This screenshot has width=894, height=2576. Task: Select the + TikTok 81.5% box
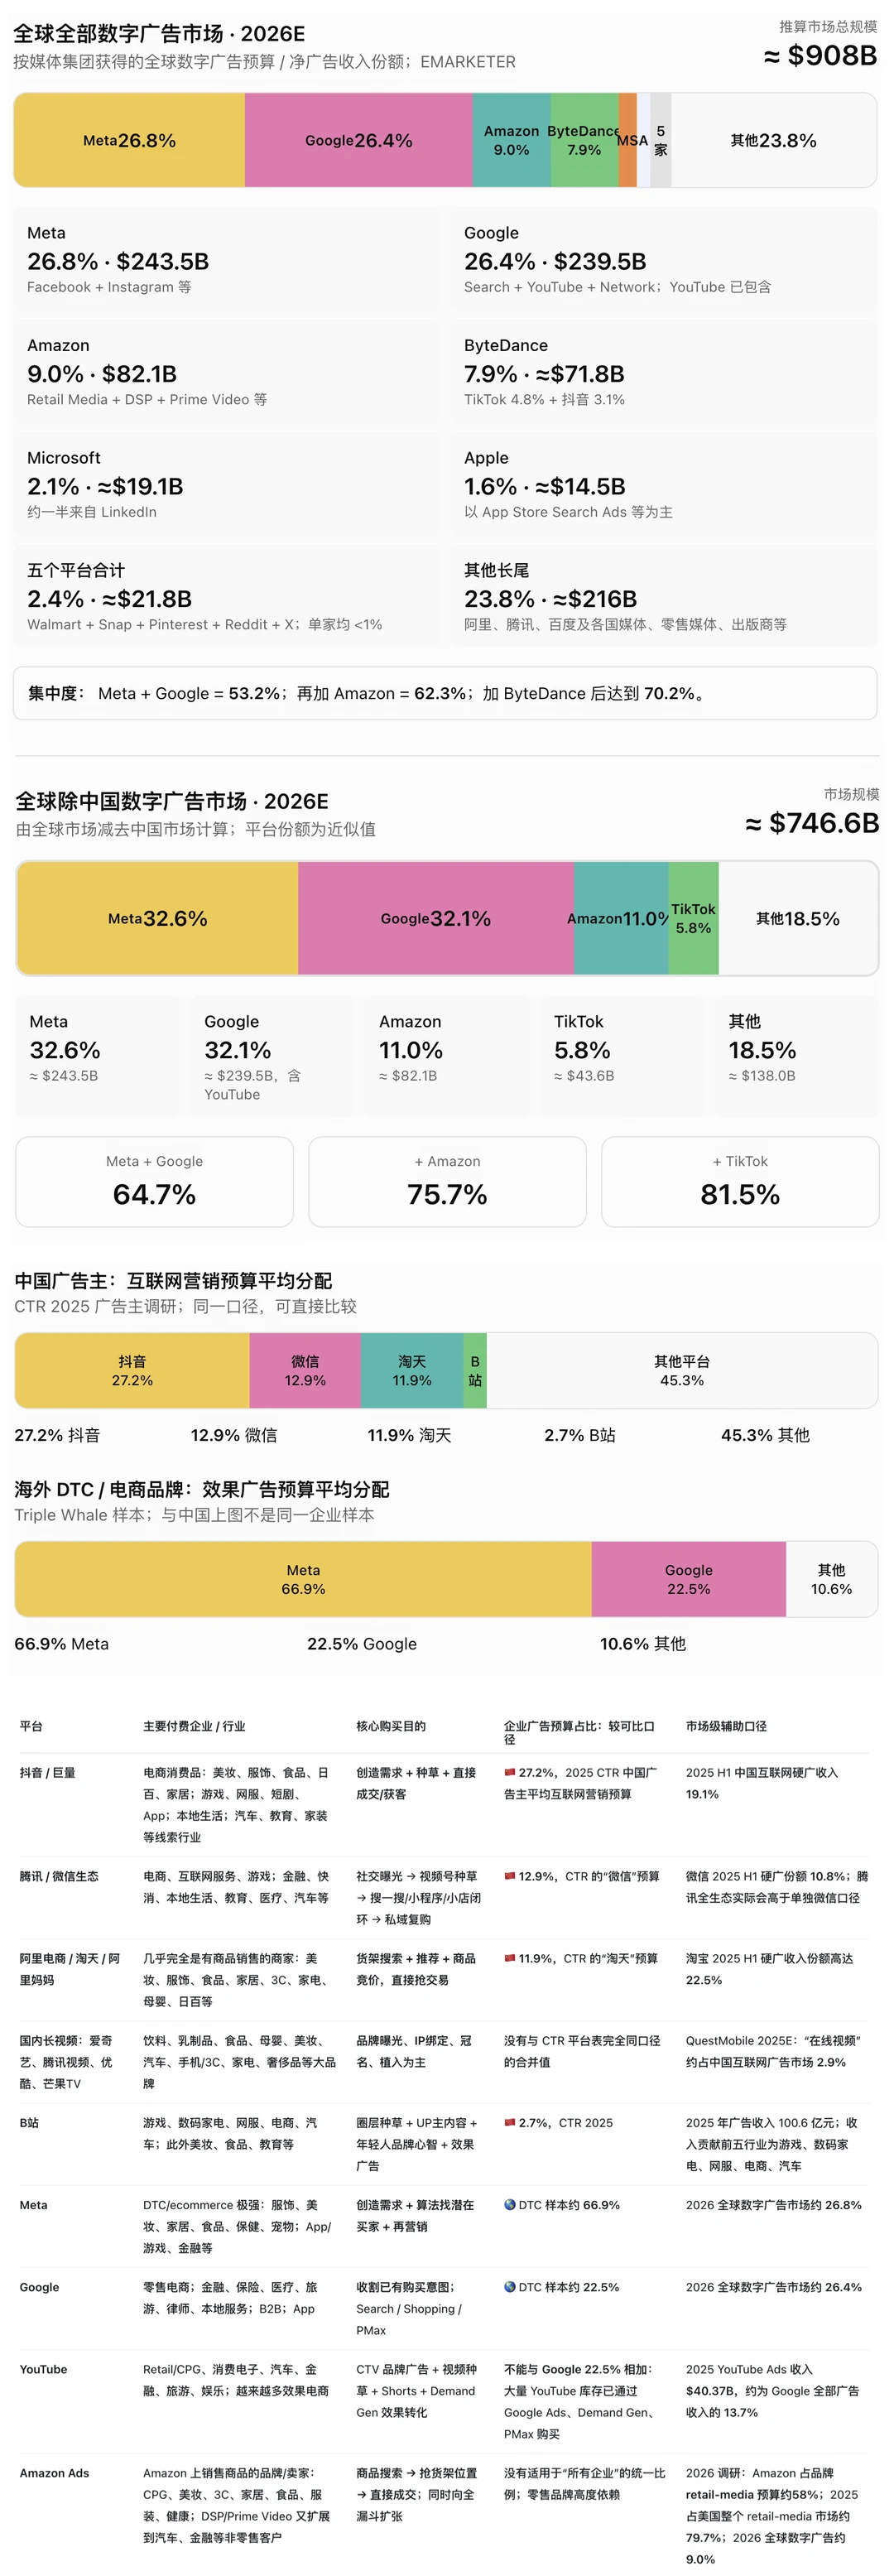point(740,1181)
